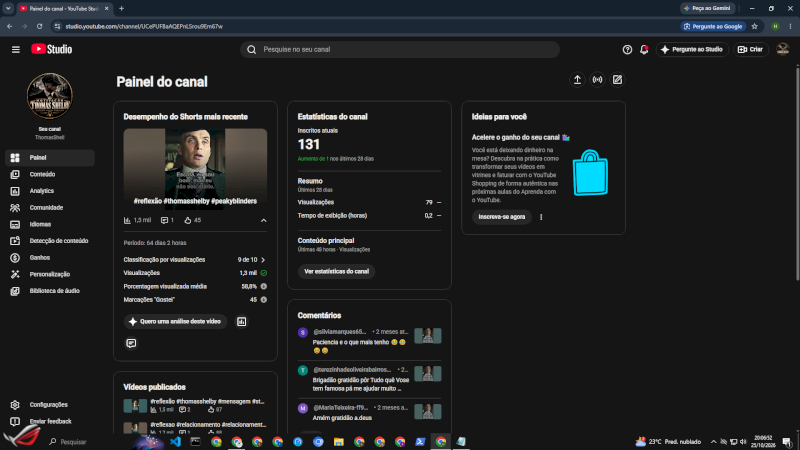Screen dimensions: 800x450
Task: Open the latest Shorts video thumbnail
Action: coord(195,169)
